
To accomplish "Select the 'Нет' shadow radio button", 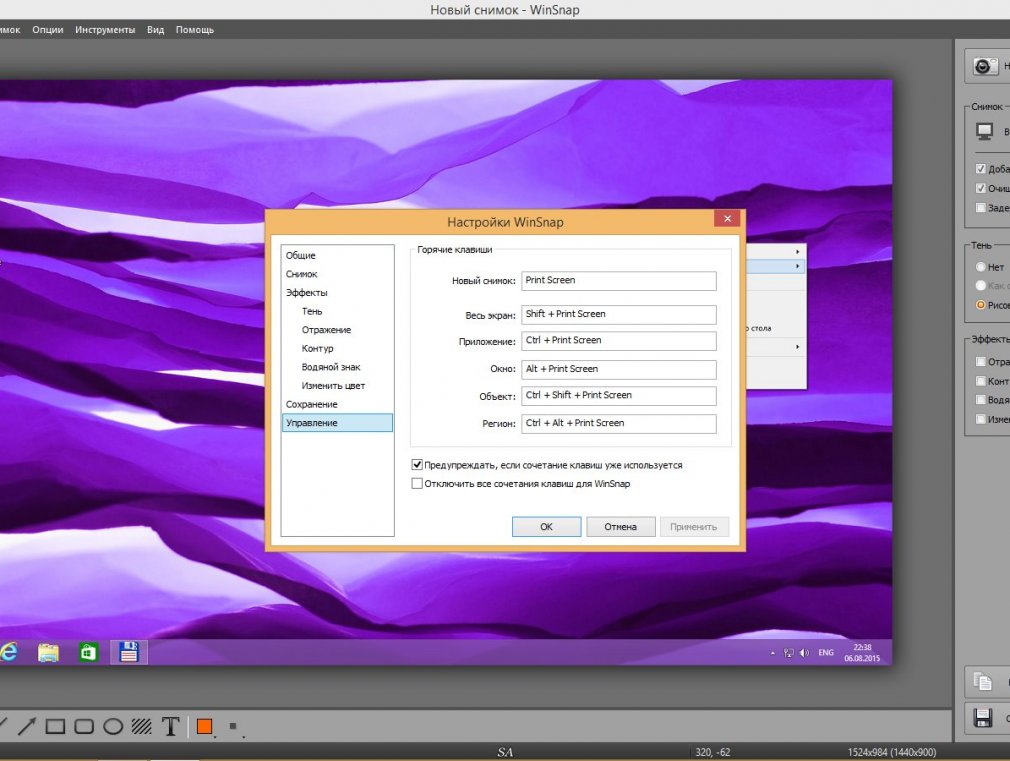I will click(x=980, y=267).
